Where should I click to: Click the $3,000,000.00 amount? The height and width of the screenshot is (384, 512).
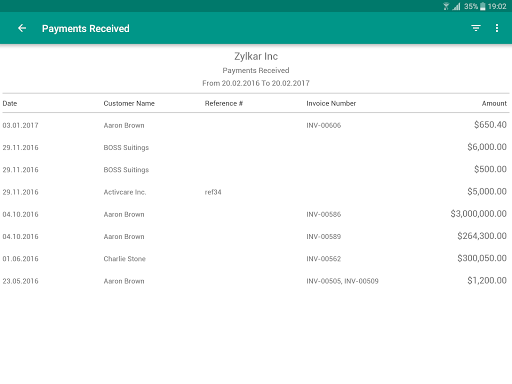pyautogui.click(x=479, y=214)
